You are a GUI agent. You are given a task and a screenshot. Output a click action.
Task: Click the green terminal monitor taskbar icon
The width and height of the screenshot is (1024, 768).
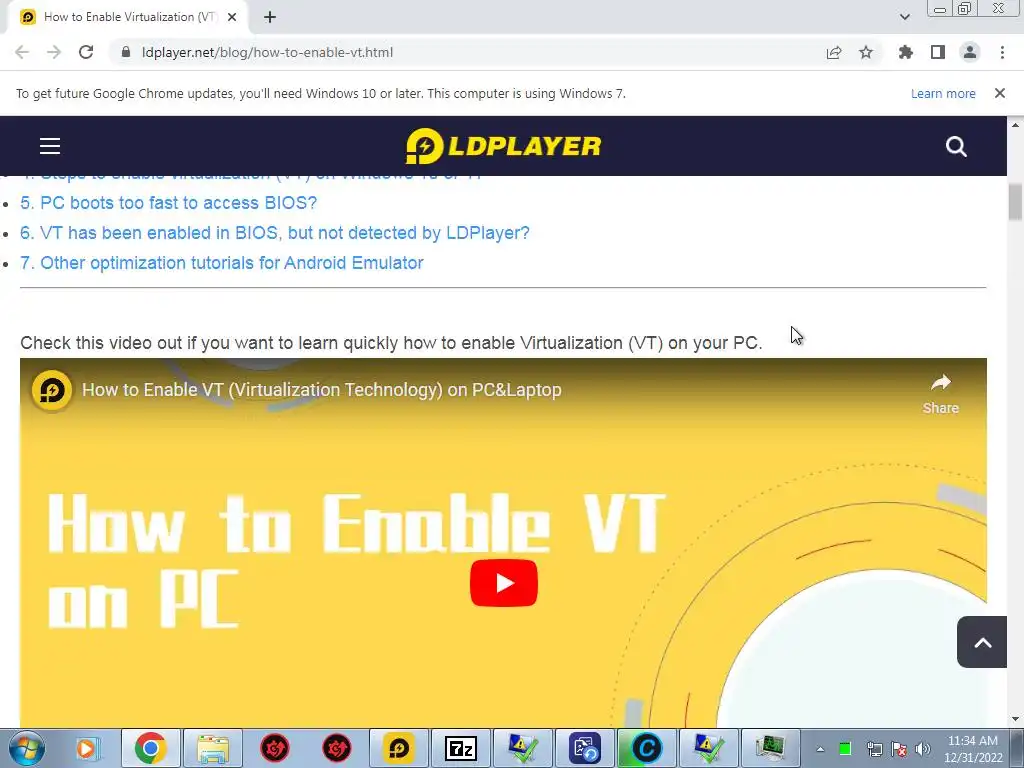pos(771,748)
